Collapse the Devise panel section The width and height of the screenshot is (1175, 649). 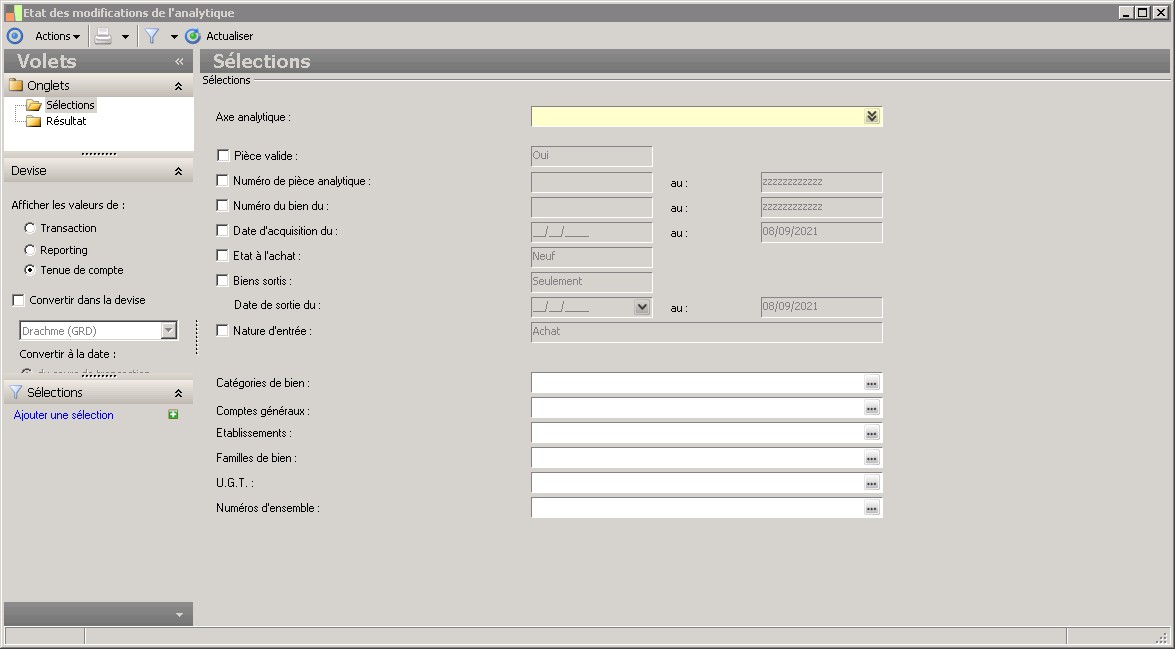(x=178, y=171)
